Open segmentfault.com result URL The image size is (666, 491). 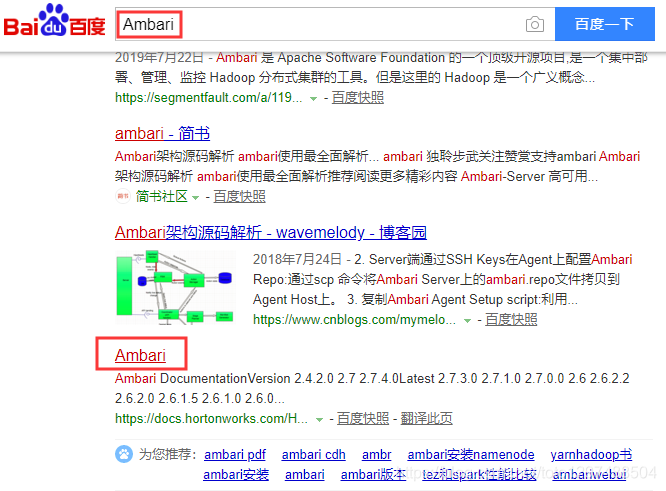209,98
